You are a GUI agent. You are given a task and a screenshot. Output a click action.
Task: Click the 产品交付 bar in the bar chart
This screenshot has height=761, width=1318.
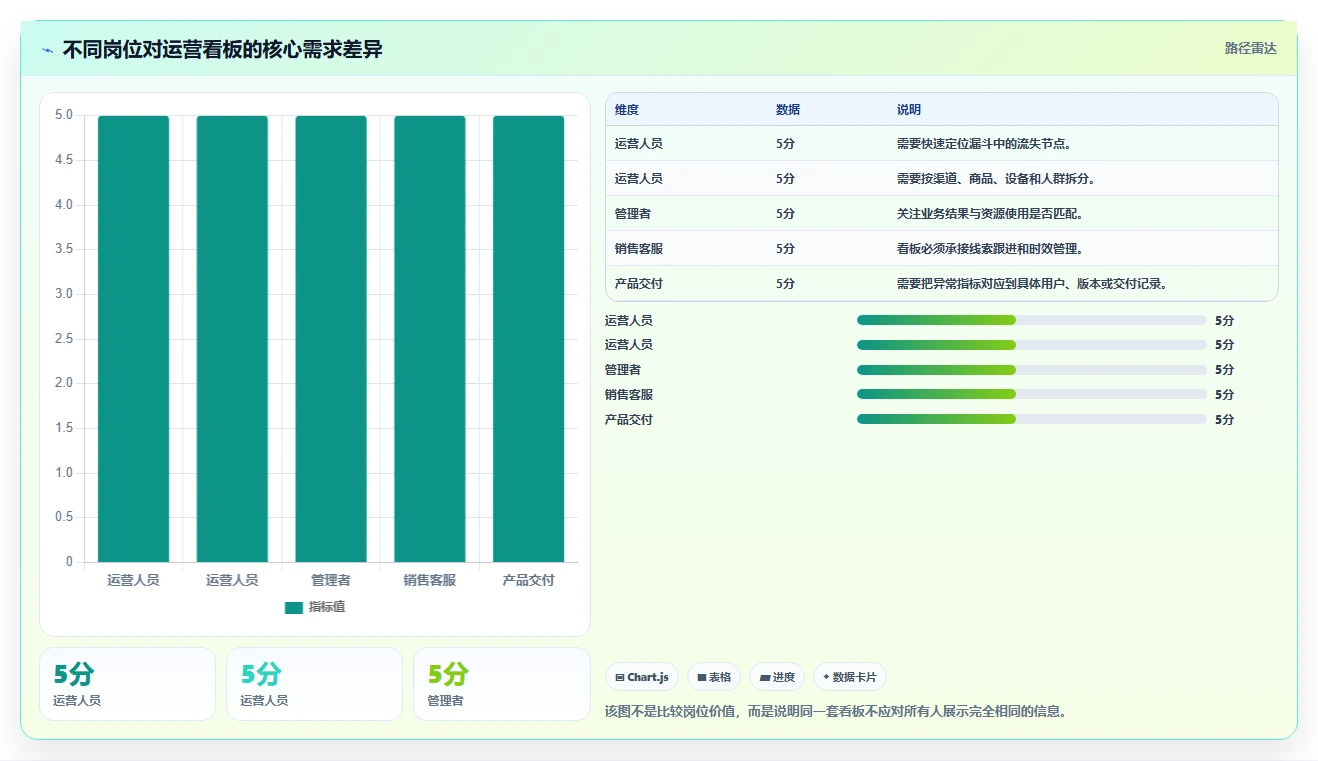coord(528,339)
